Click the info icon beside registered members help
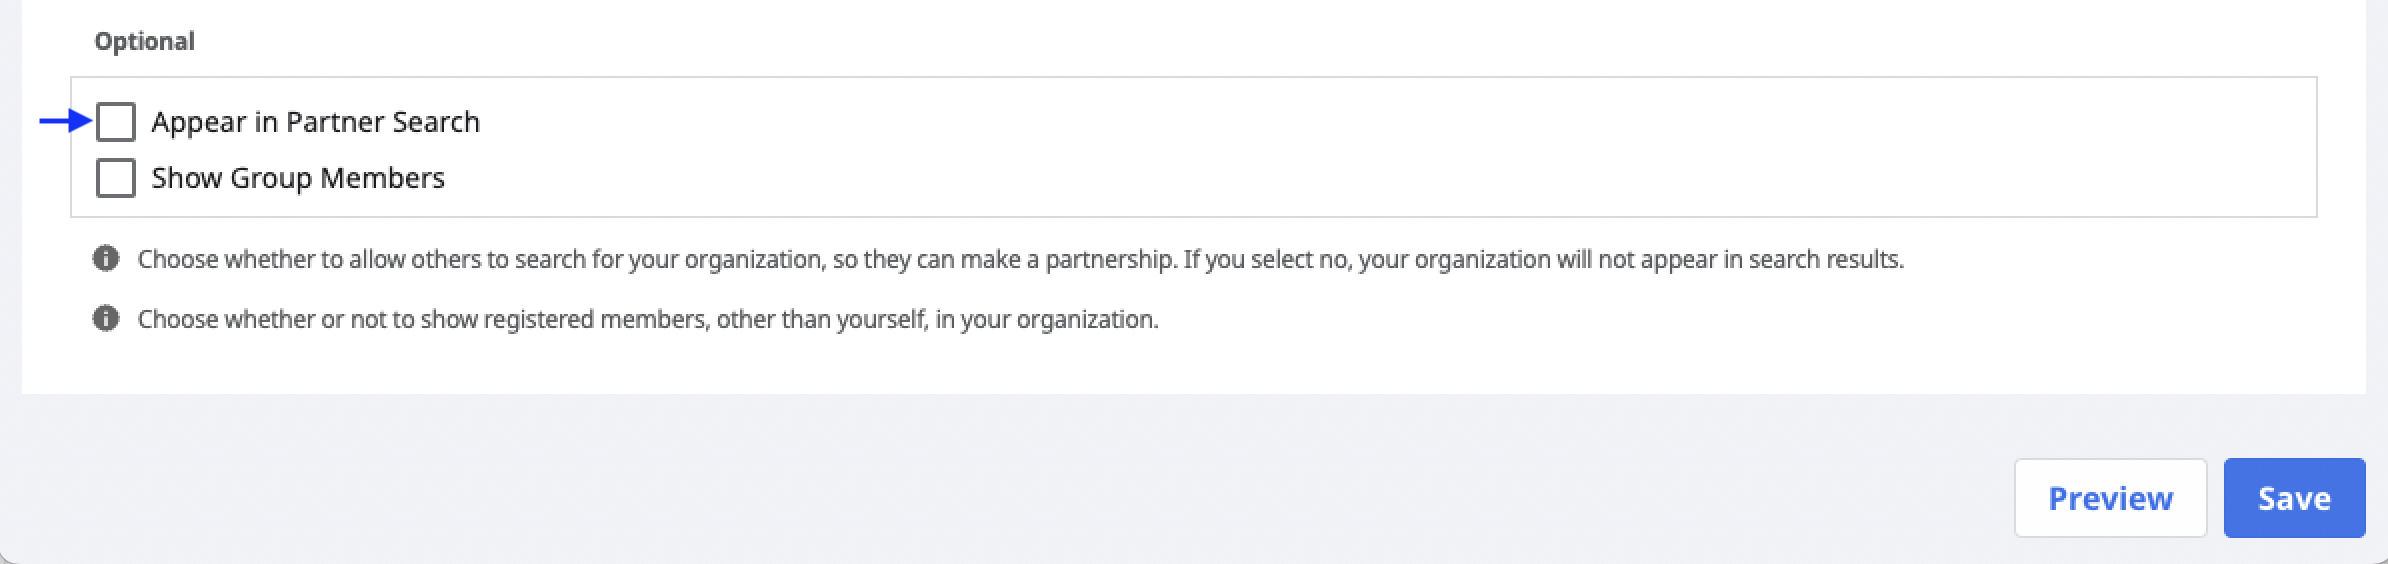This screenshot has height=564, width=2388. point(106,319)
